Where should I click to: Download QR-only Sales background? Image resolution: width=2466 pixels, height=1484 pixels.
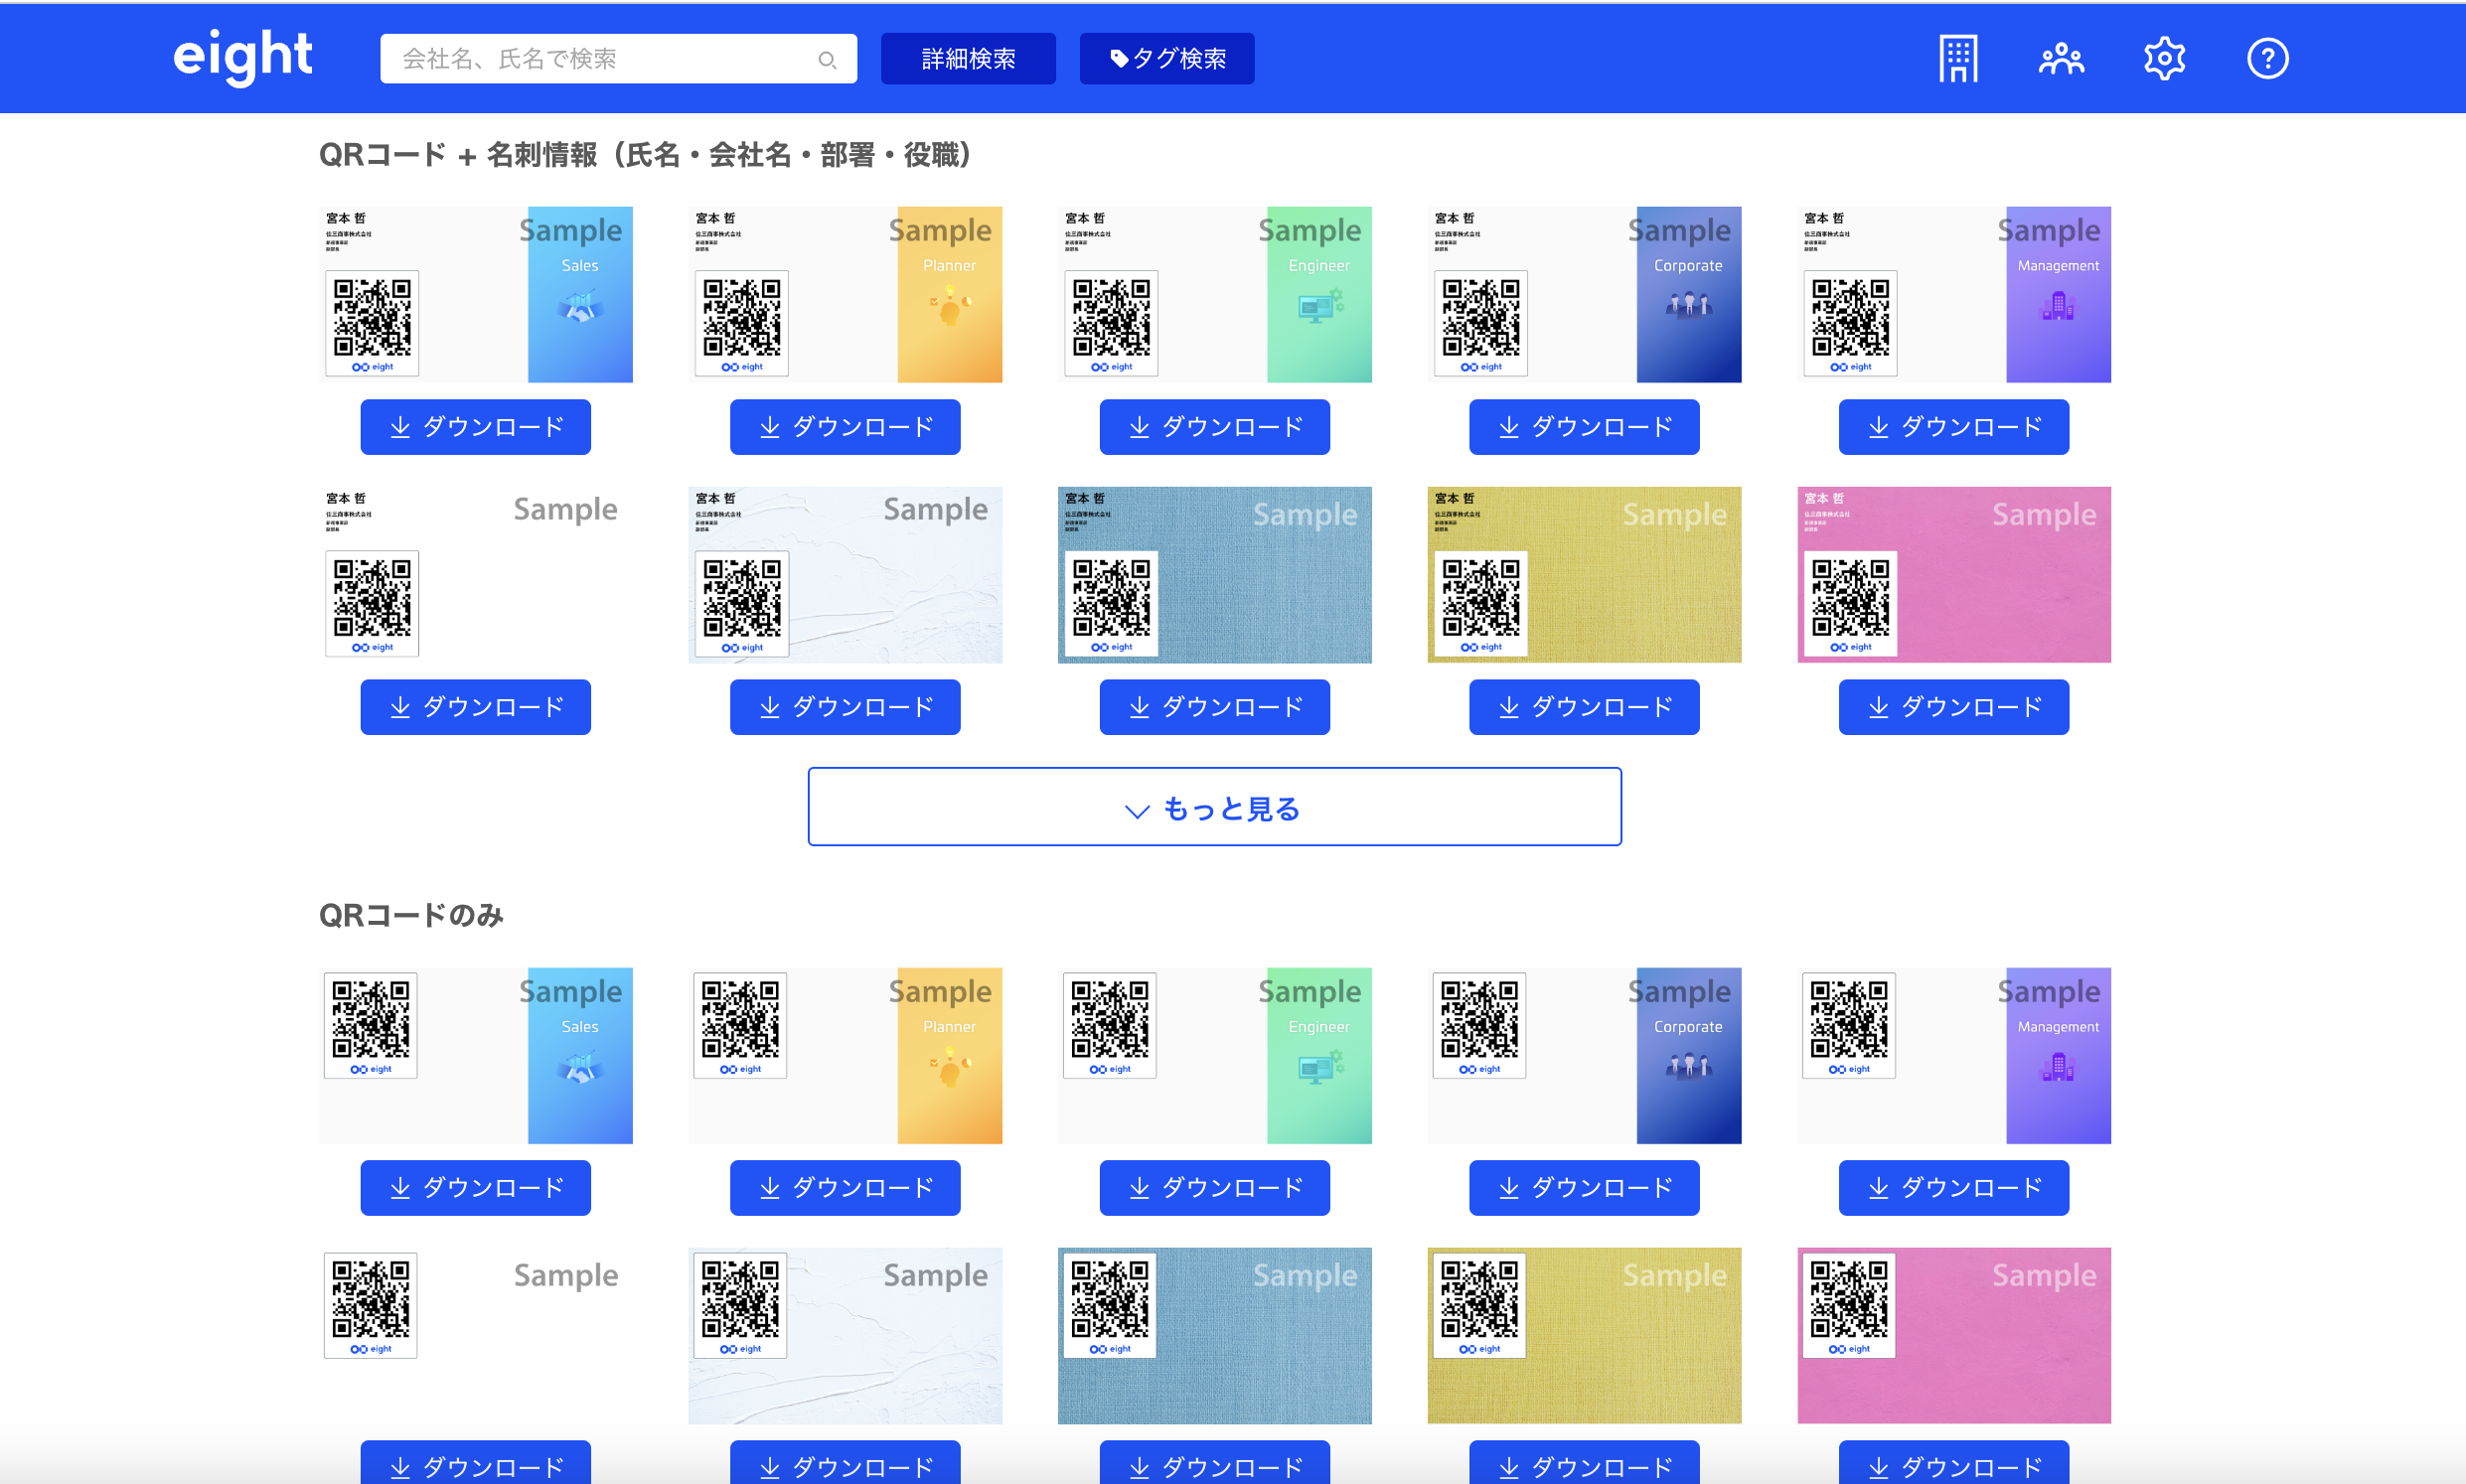(475, 1187)
